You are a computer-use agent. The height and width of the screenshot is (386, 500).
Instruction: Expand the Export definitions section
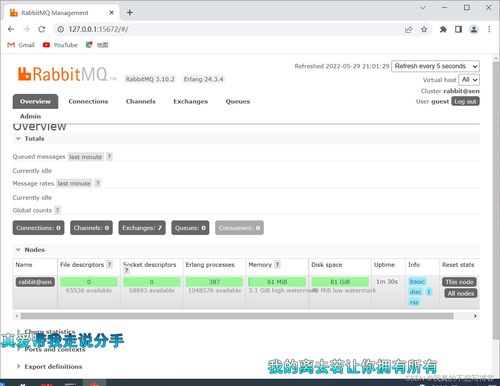tap(49, 366)
